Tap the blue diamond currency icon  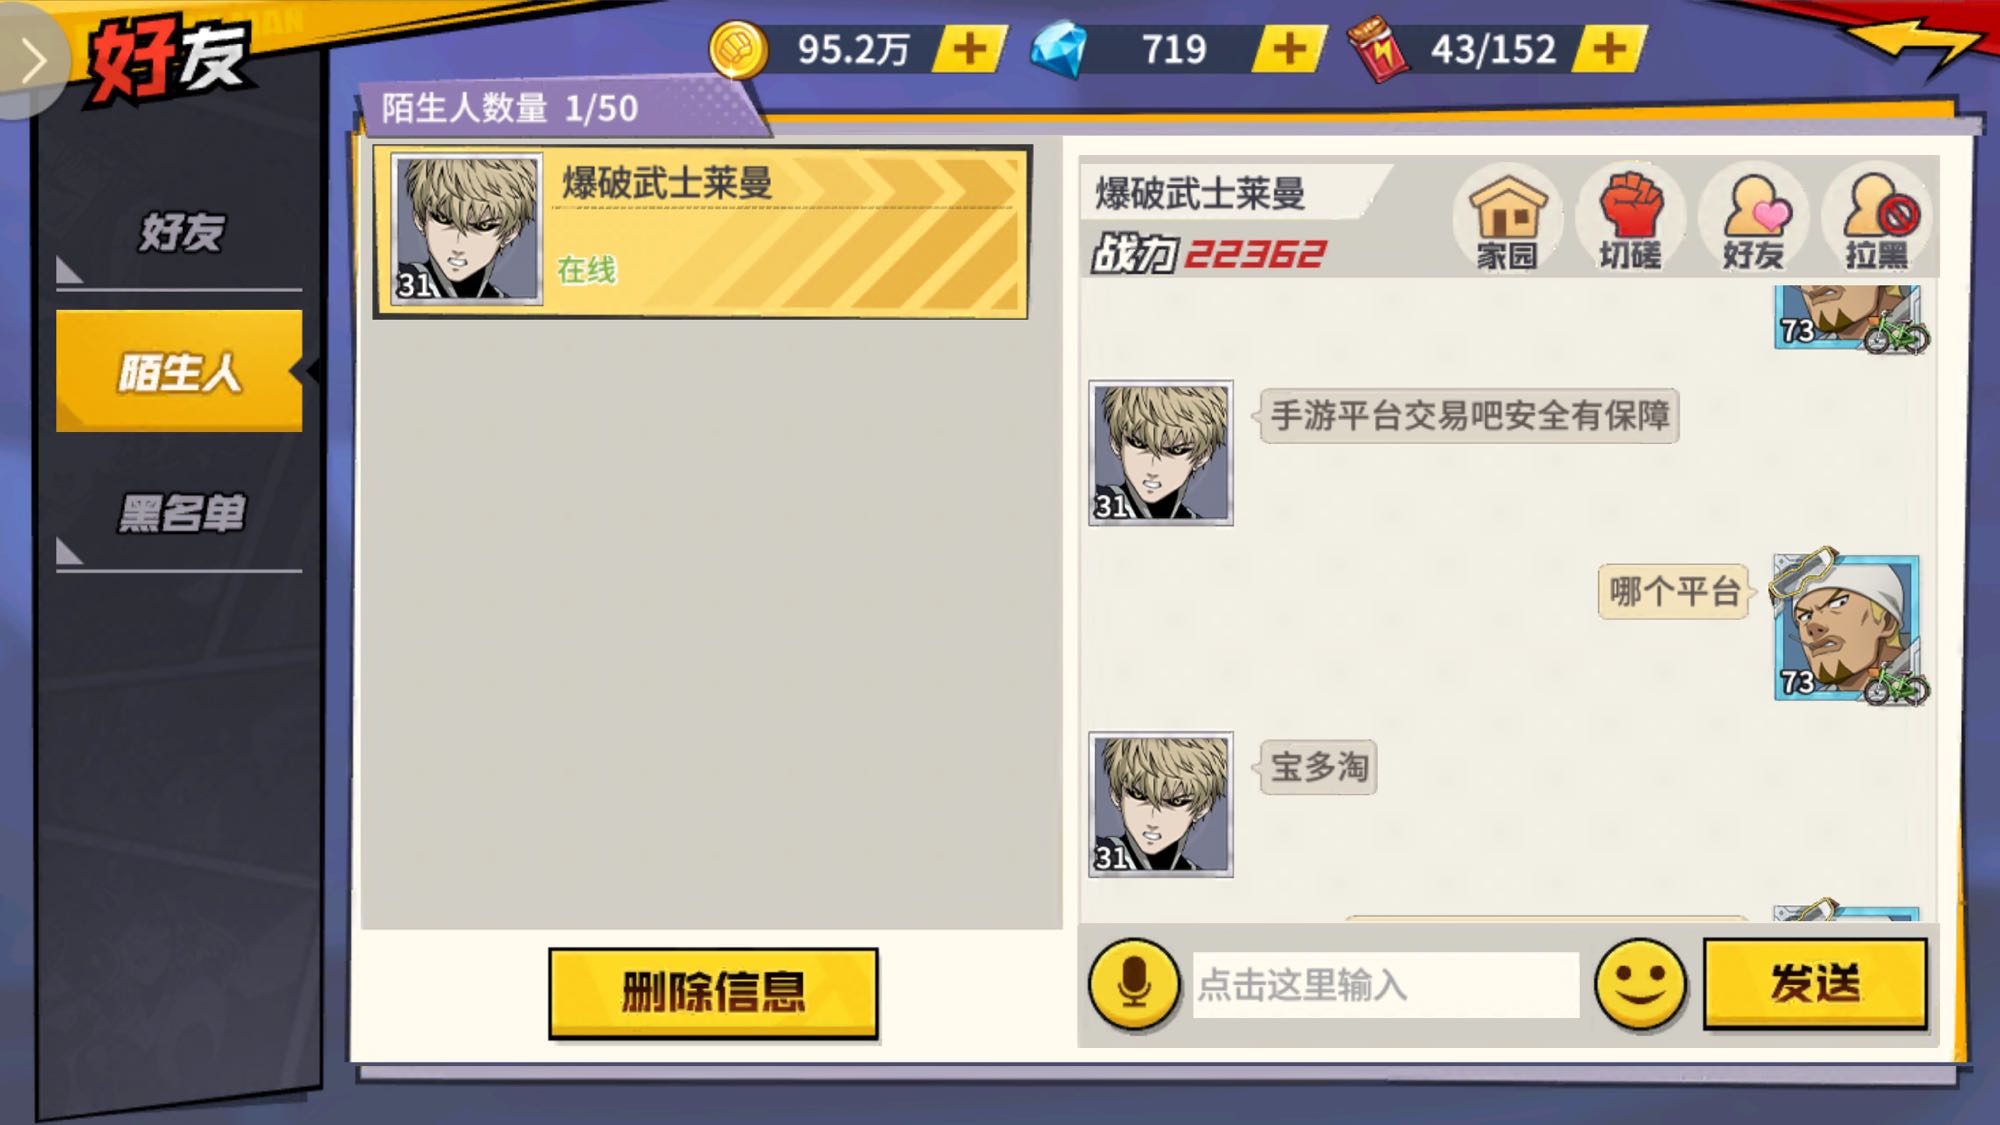coord(1059,49)
